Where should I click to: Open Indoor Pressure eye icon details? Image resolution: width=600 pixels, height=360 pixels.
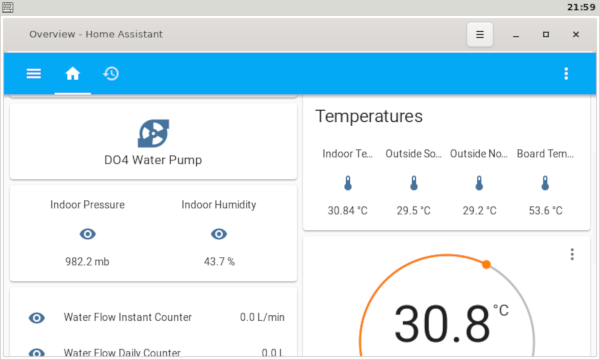(x=88, y=234)
